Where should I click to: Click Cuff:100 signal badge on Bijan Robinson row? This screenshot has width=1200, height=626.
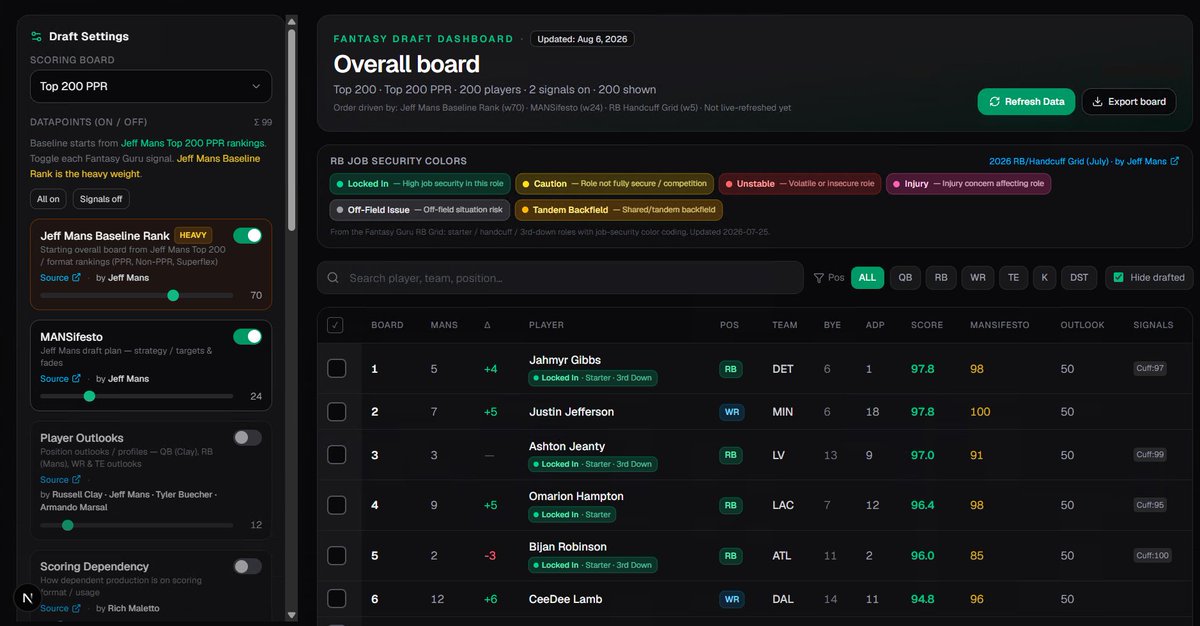tap(1152, 556)
